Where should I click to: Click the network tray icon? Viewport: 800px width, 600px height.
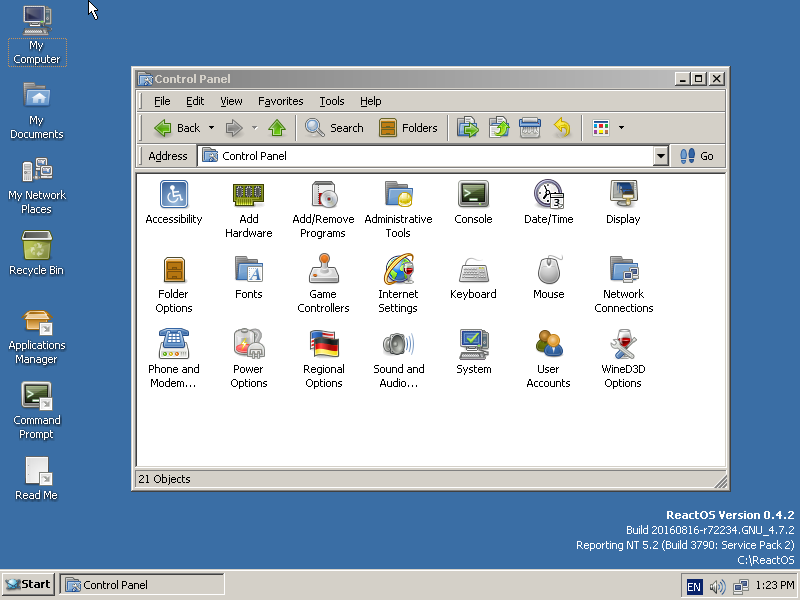point(741,587)
